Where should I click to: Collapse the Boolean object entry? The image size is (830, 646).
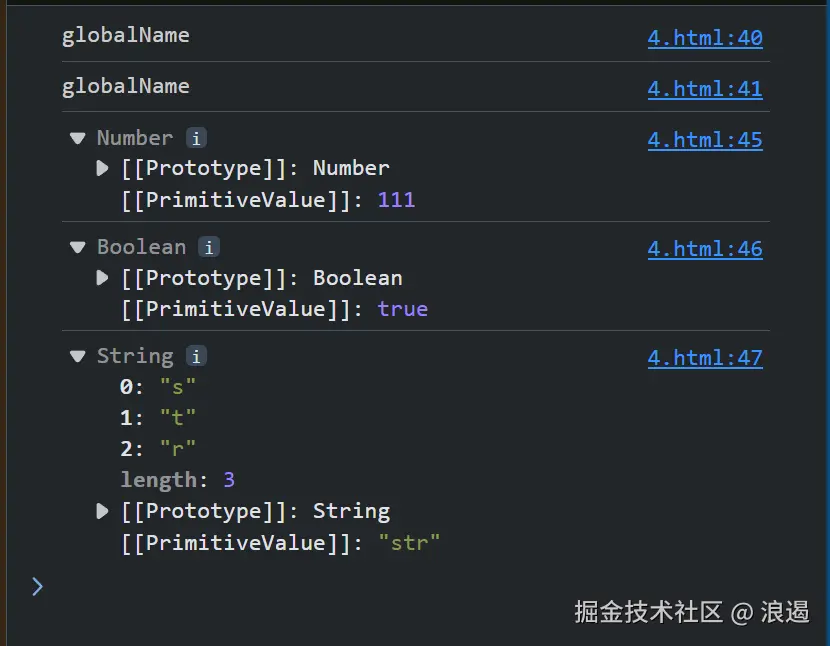[x=77, y=247]
